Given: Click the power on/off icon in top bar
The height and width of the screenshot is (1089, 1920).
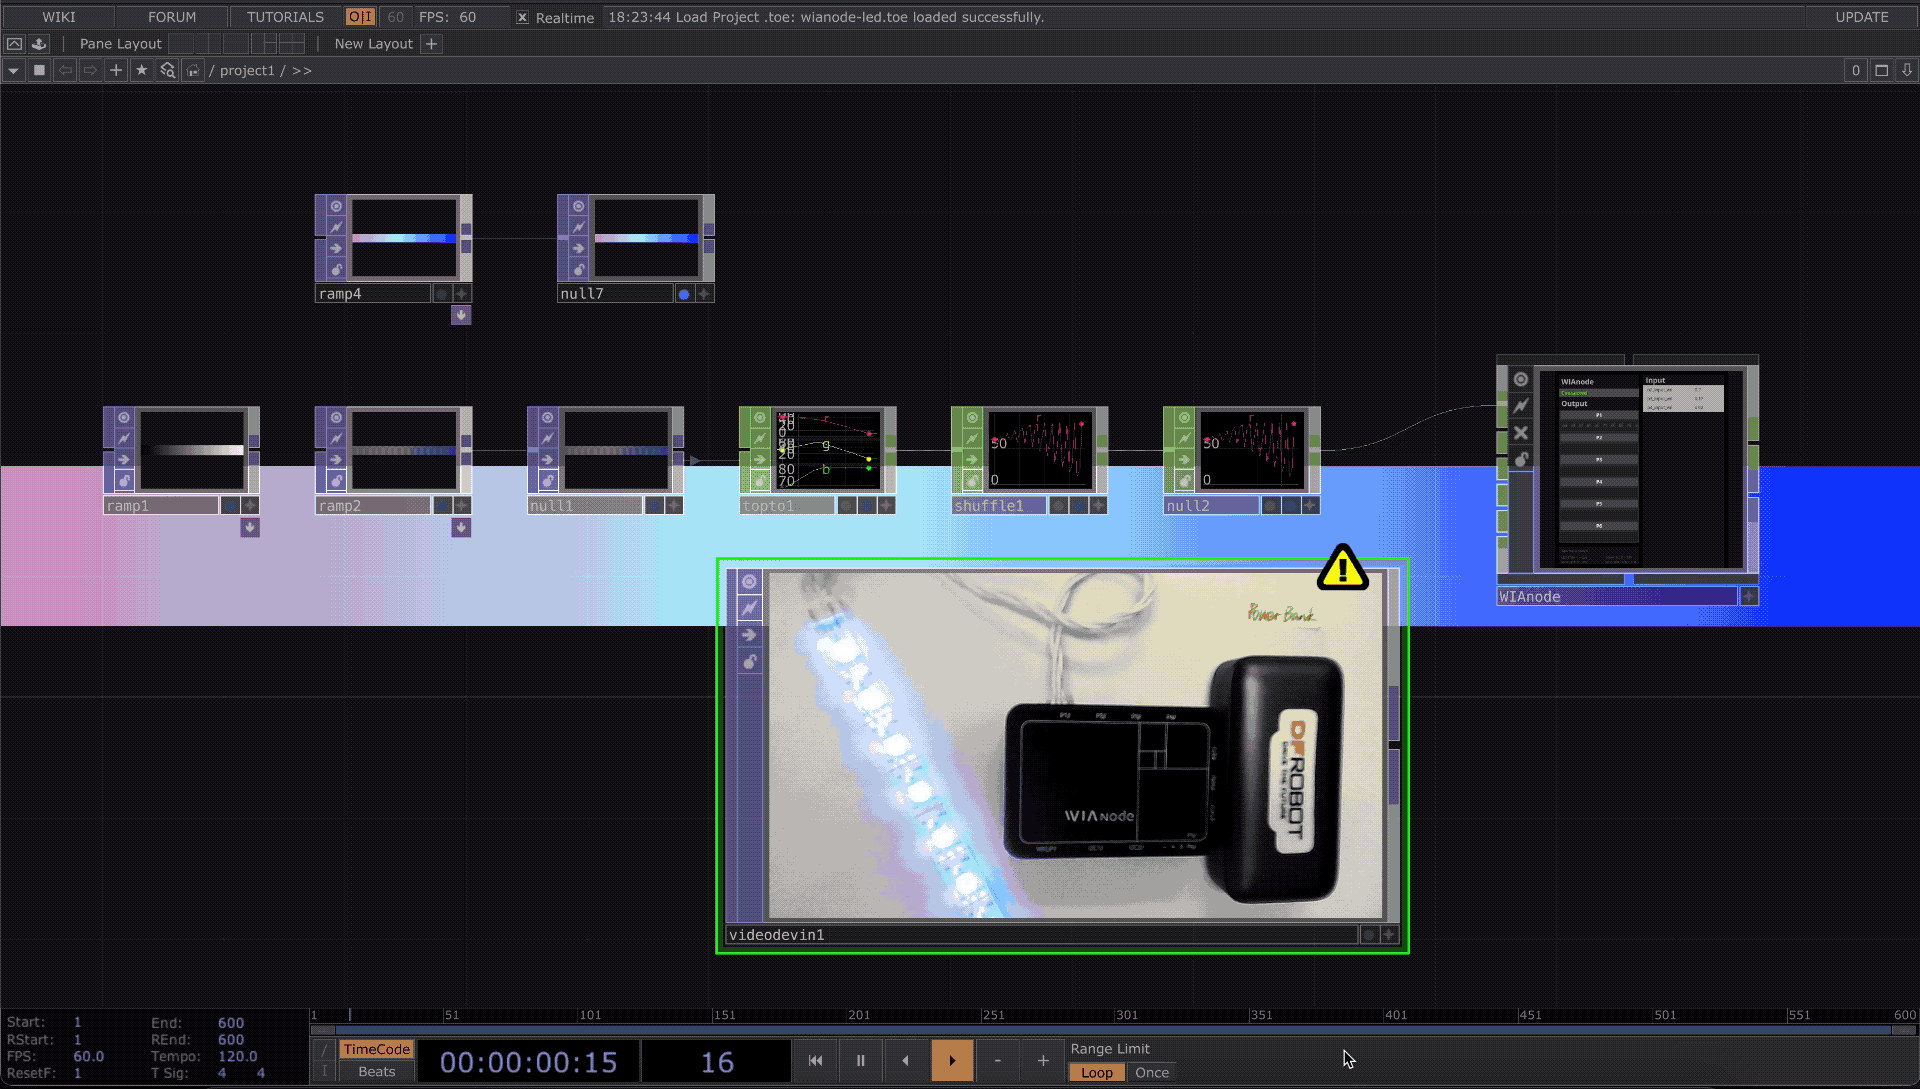Looking at the screenshot, I should tap(360, 17).
